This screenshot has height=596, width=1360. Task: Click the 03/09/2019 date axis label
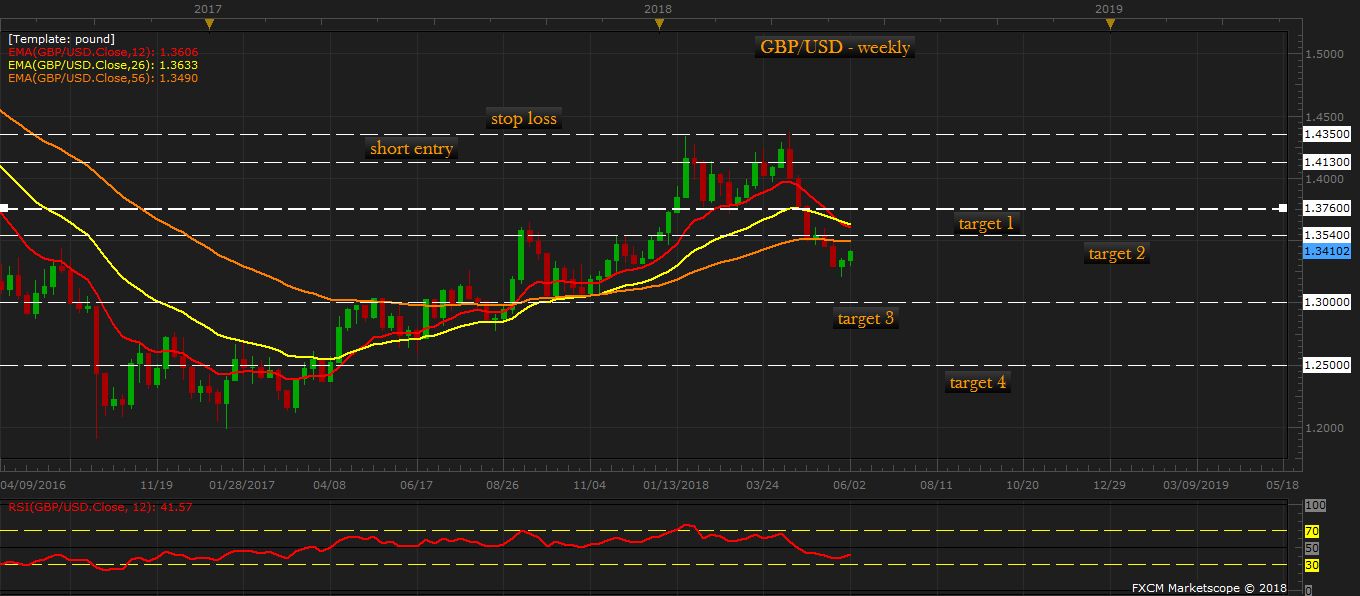pyautogui.click(x=1198, y=484)
